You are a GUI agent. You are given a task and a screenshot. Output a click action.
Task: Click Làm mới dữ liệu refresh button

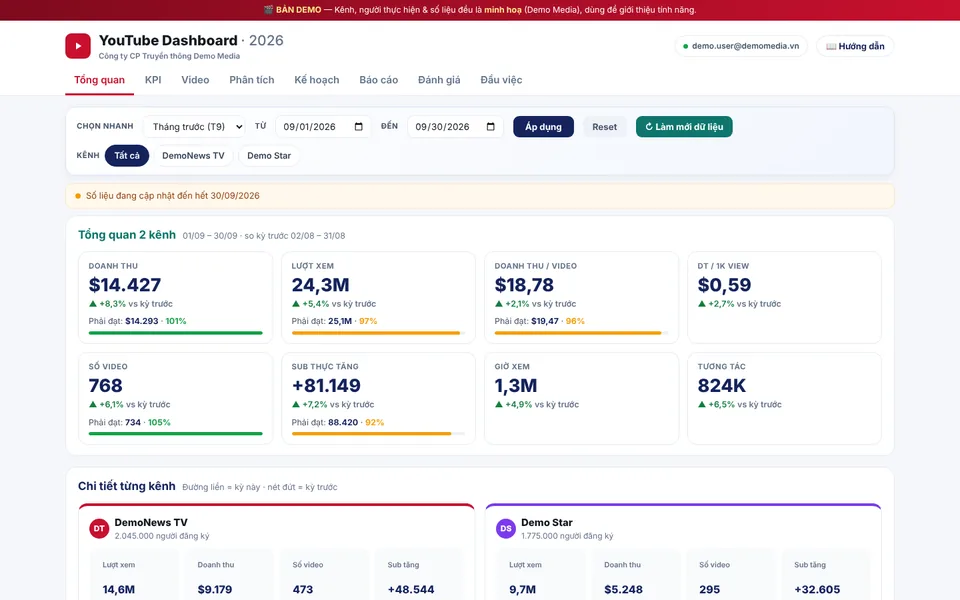point(684,127)
